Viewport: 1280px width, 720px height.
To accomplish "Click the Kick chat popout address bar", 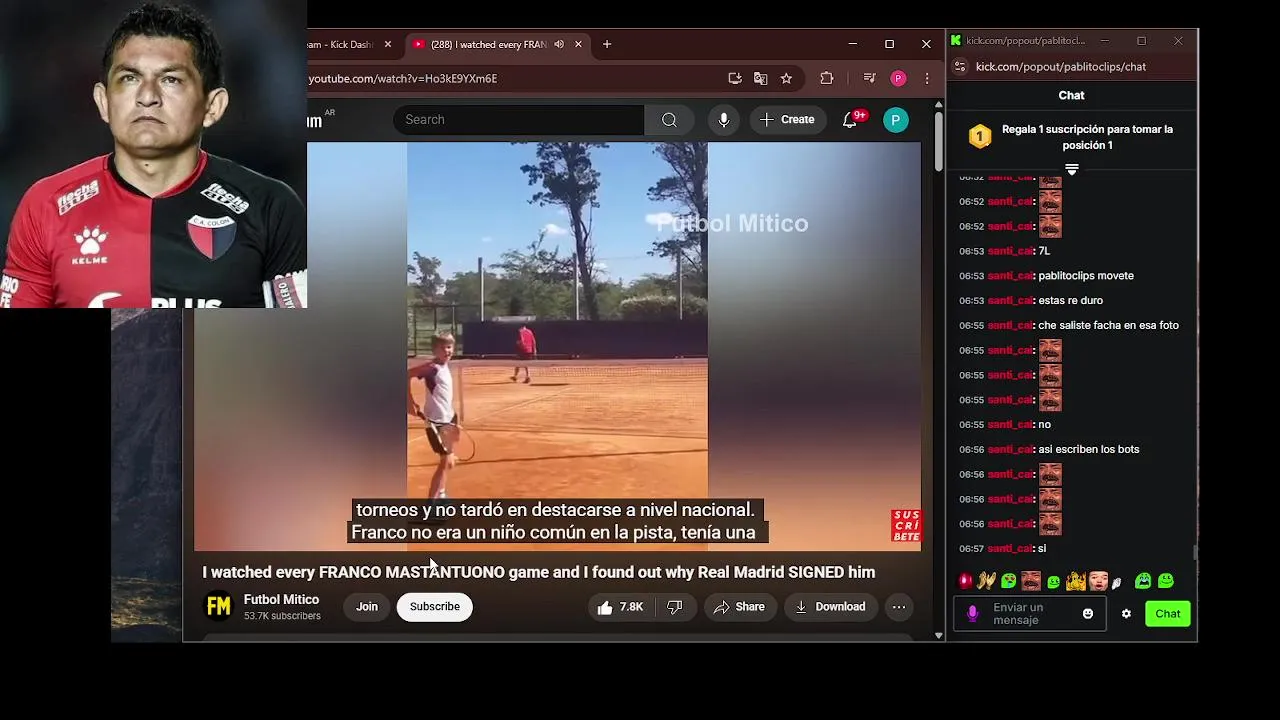I will tap(1060, 67).
